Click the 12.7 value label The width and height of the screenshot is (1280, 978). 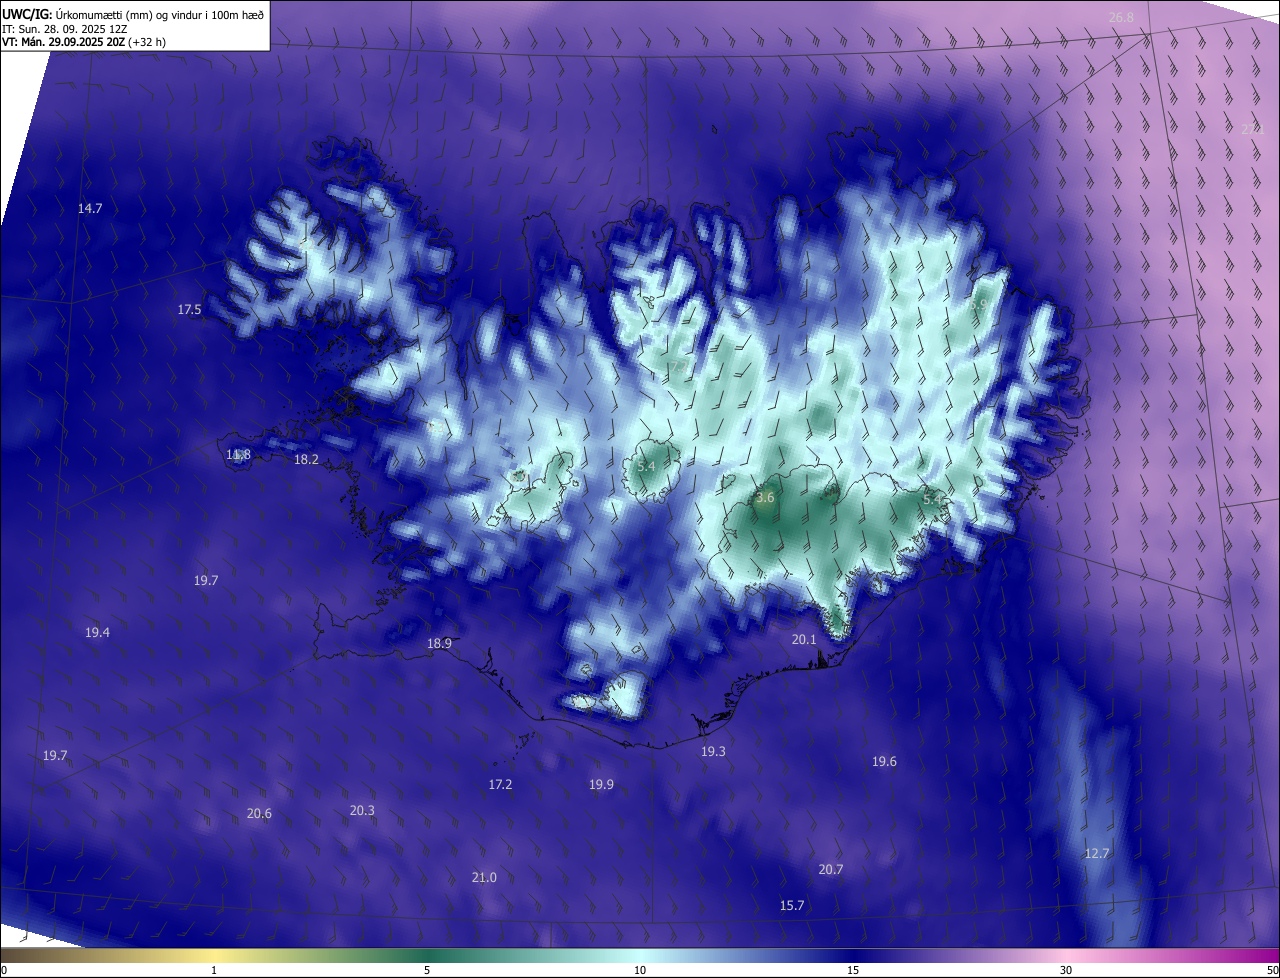click(1097, 854)
